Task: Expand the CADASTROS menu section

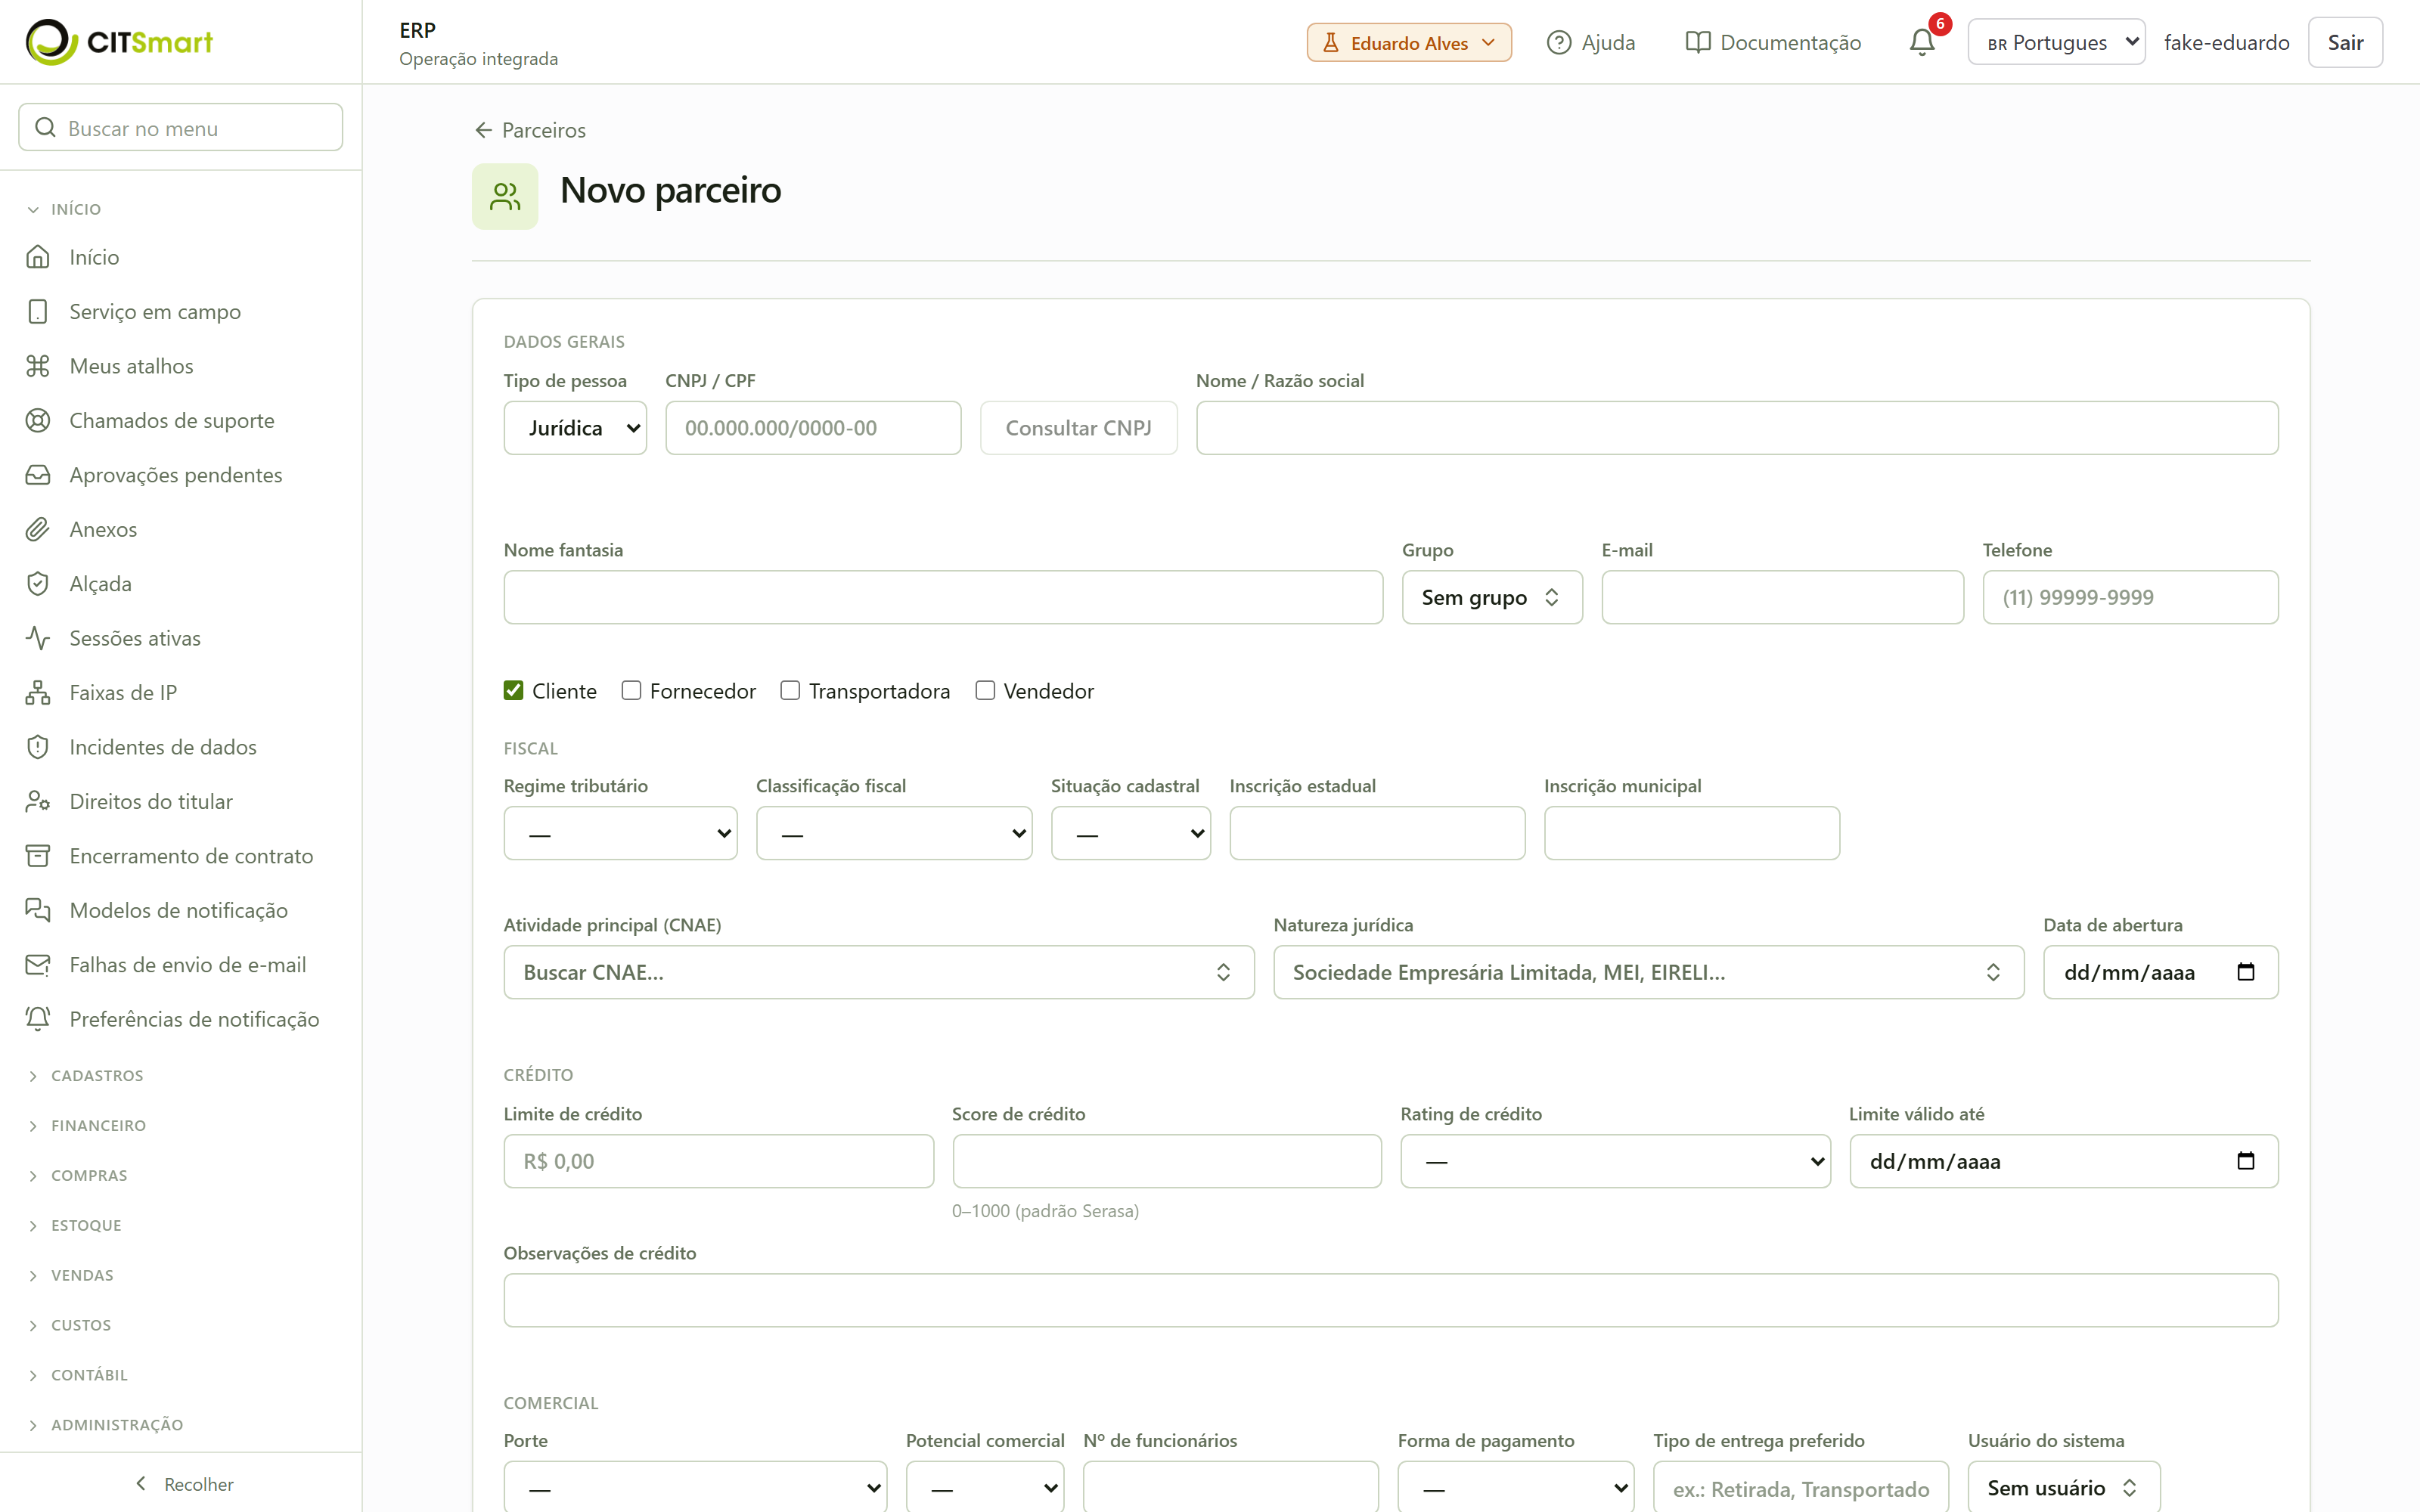Action: 97,1076
